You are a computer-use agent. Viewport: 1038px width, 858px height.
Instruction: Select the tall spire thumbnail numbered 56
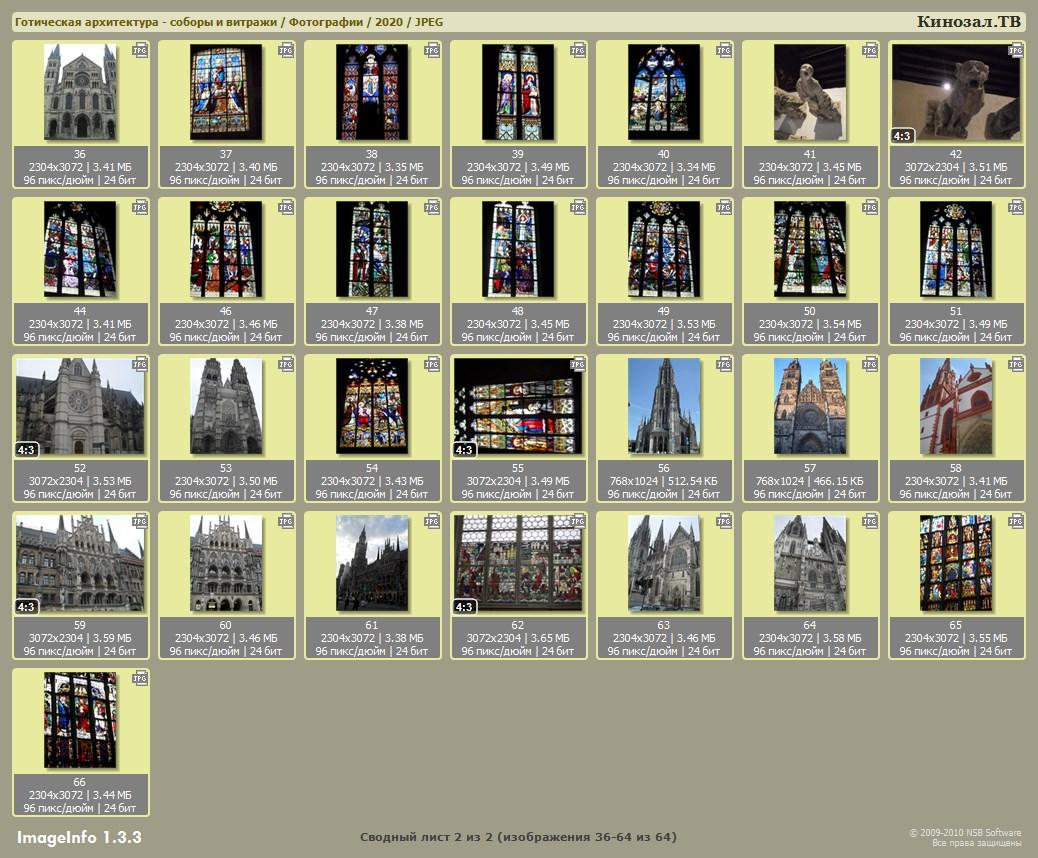coord(664,406)
